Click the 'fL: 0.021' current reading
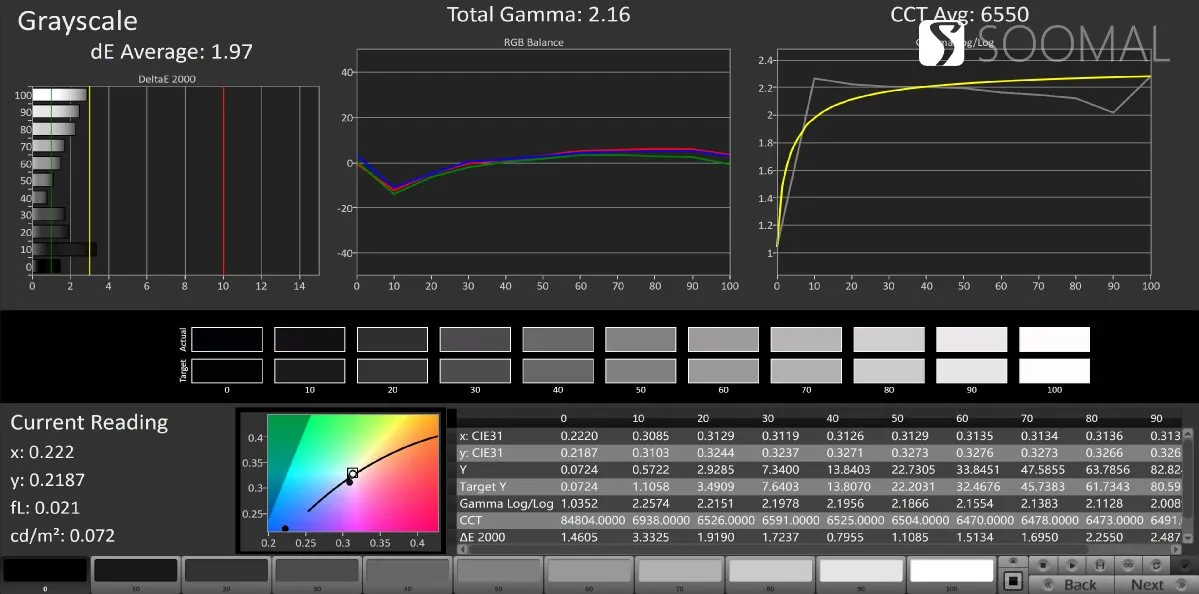The image size is (1199, 594). pos(45,508)
